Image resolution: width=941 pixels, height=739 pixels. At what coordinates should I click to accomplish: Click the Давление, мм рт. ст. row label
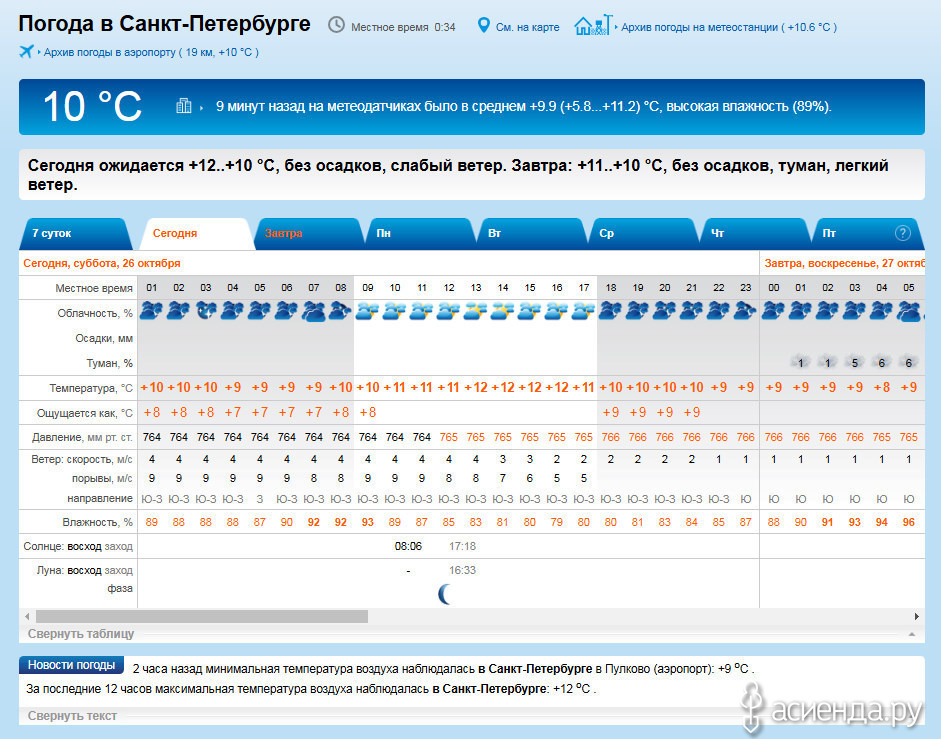pos(82,438)
